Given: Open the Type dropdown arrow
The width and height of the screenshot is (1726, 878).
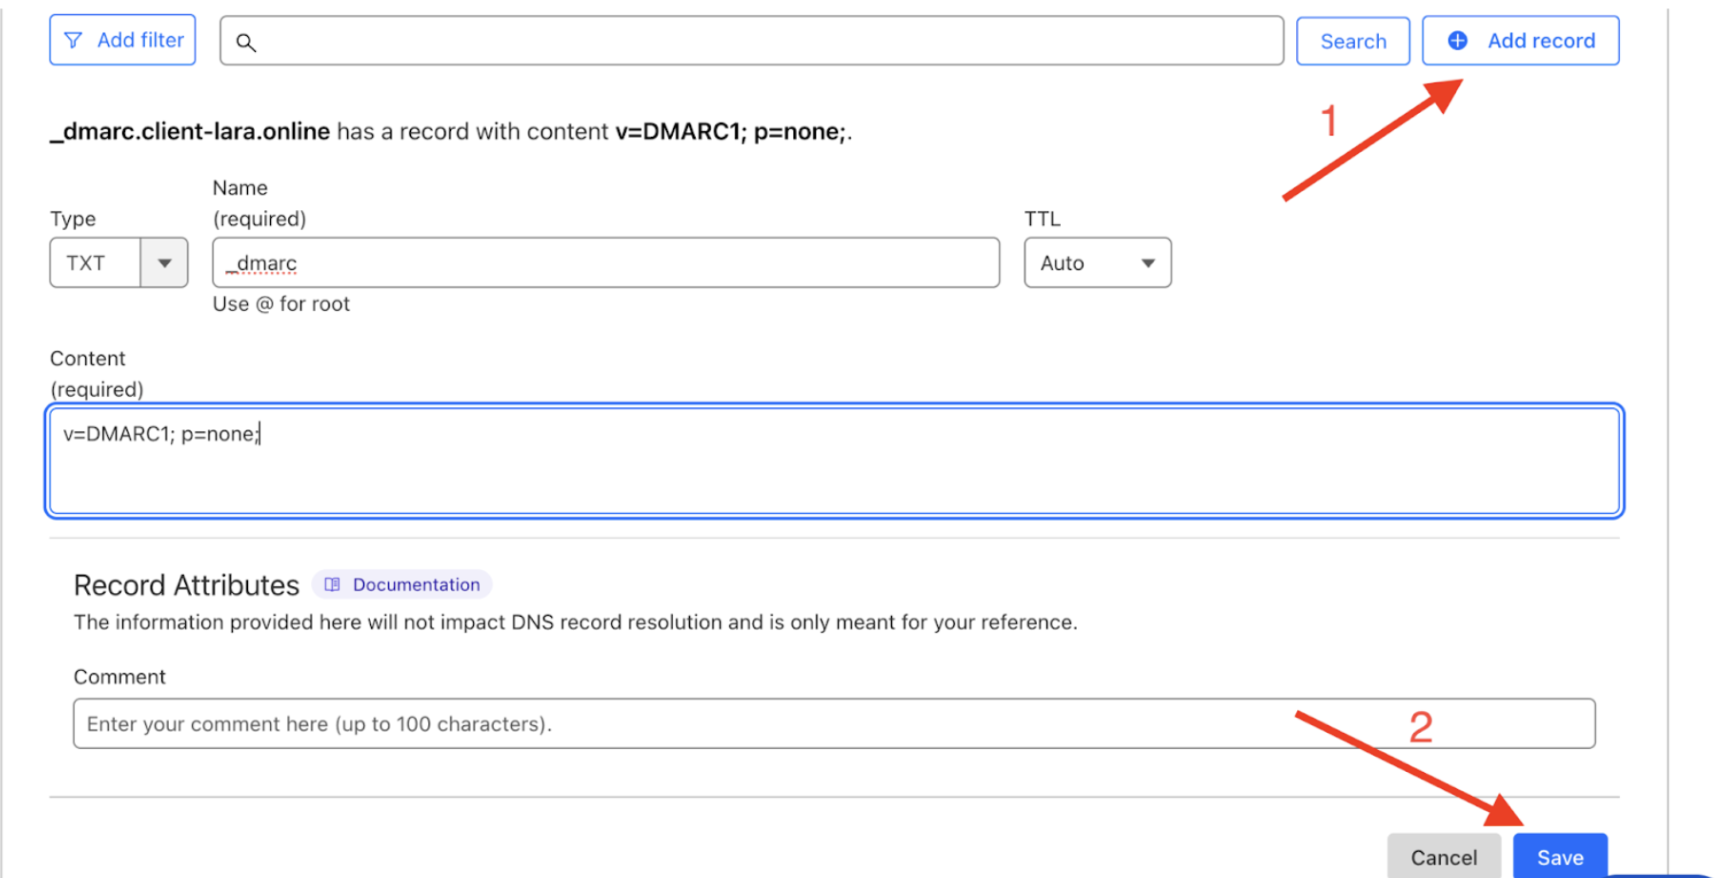Looking at the screenshot, I should tap(164, 263).
